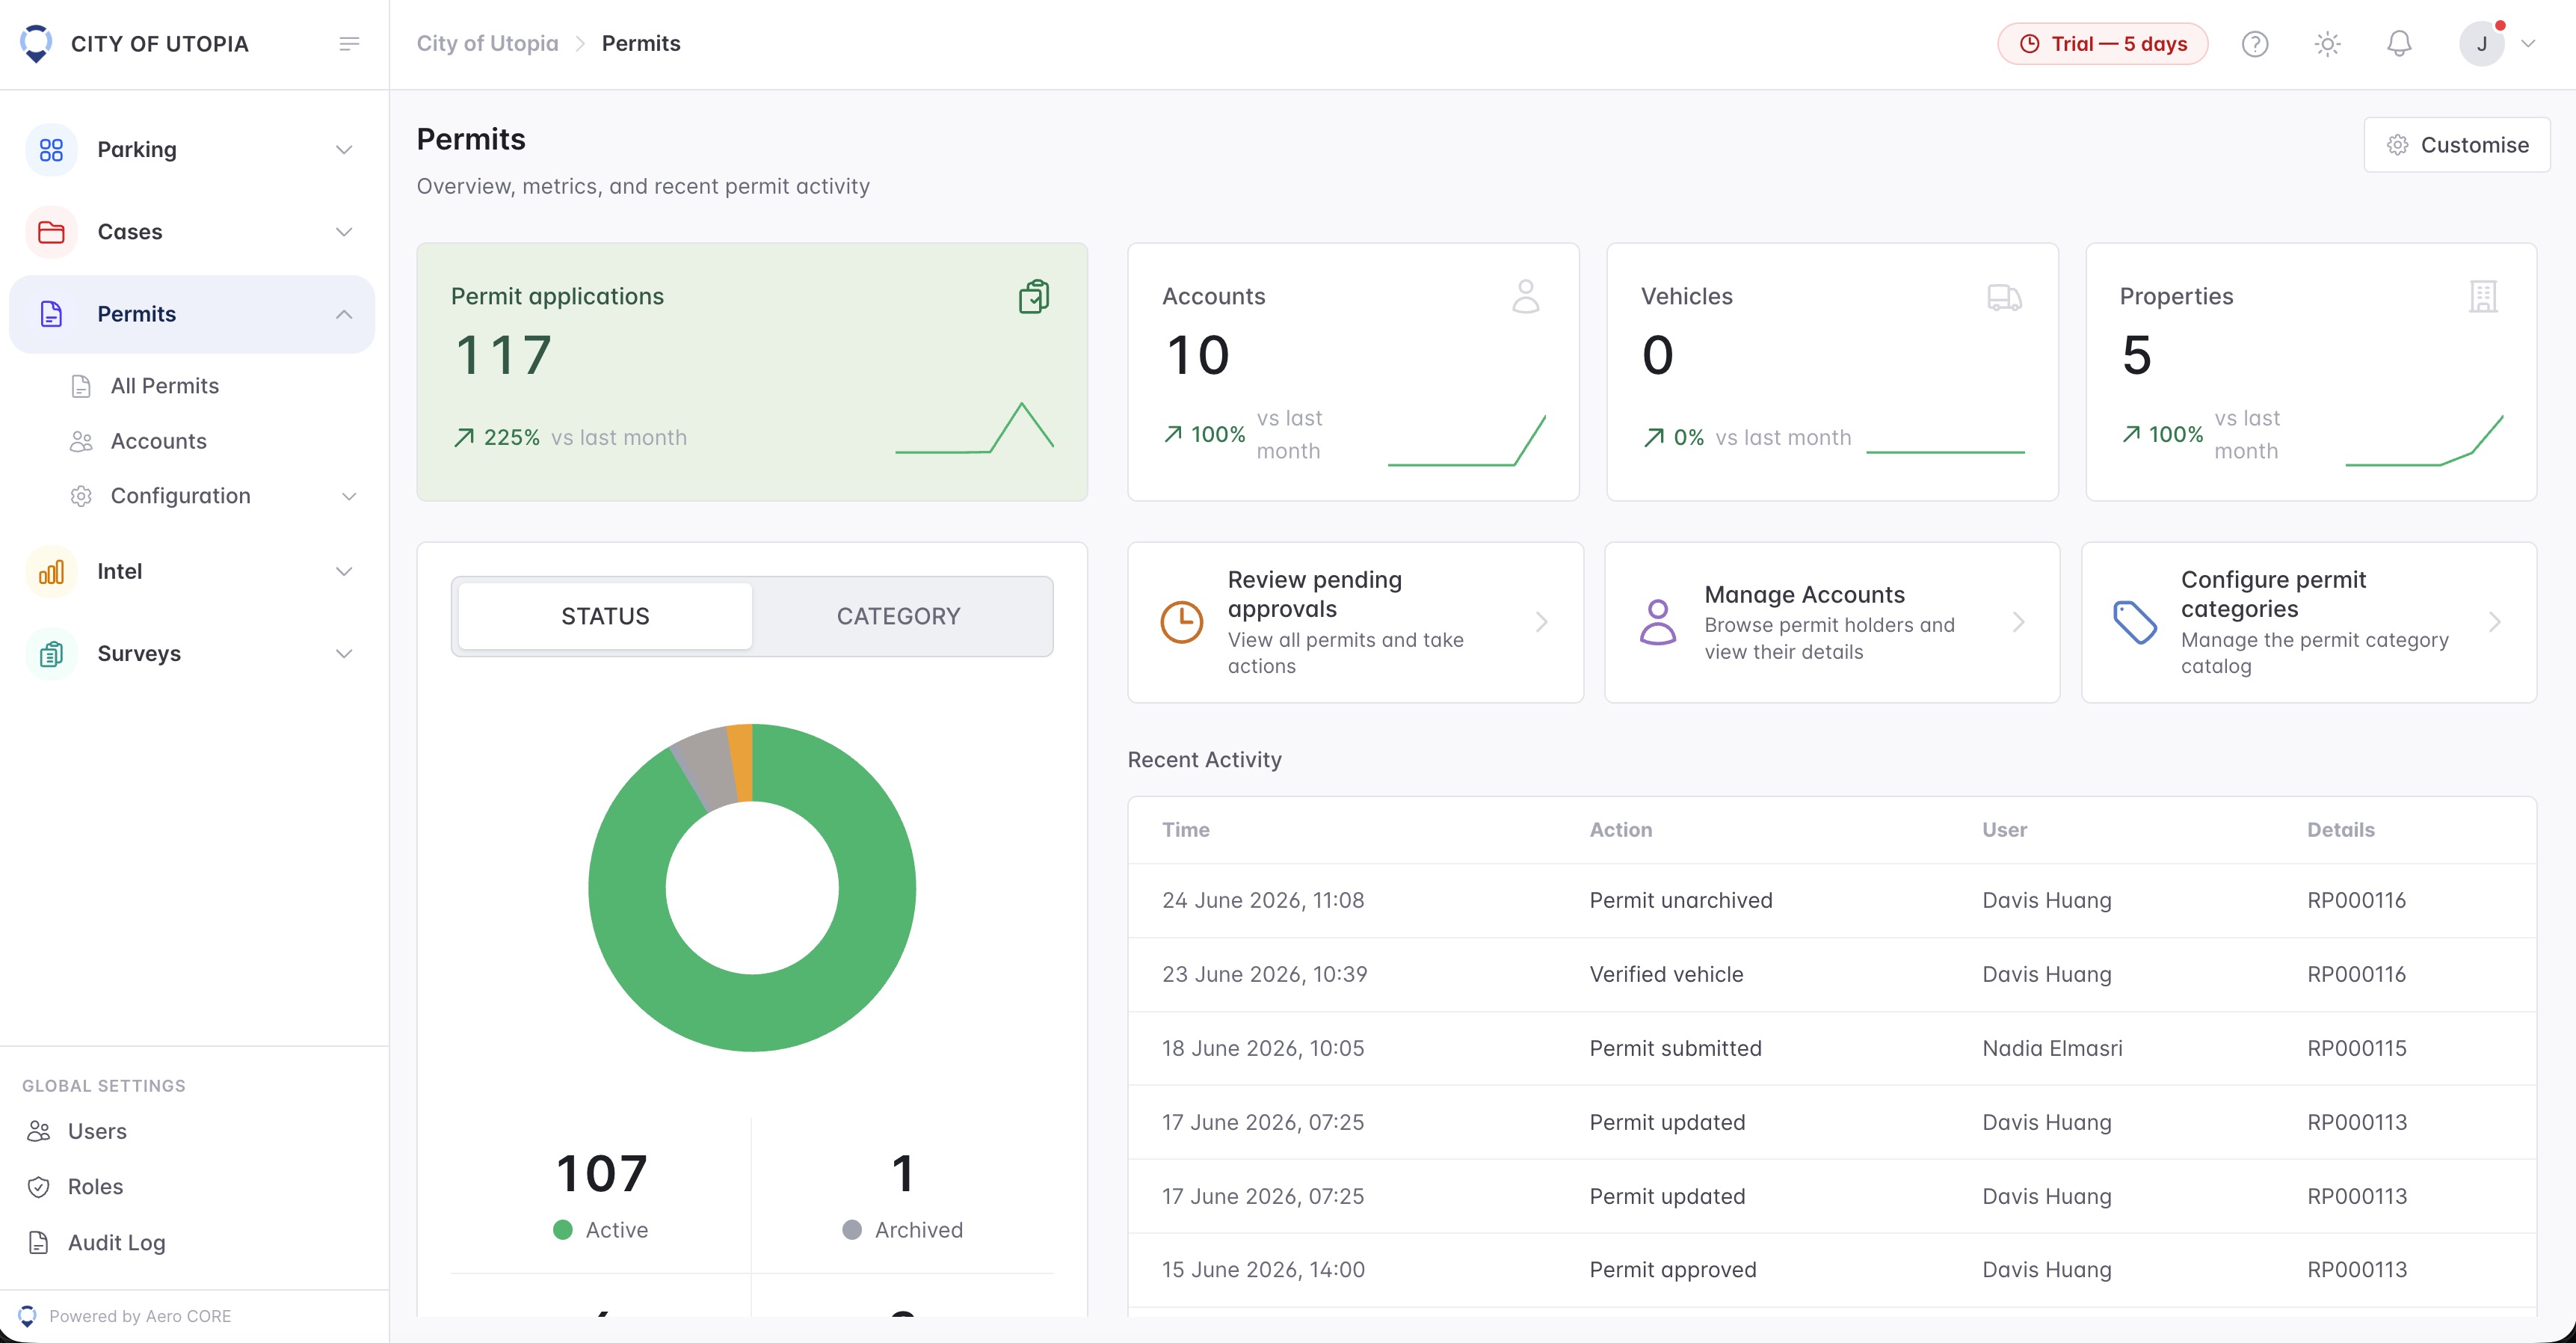Click the purple person icon on Manage Accounts

(x=1657, y=622)
